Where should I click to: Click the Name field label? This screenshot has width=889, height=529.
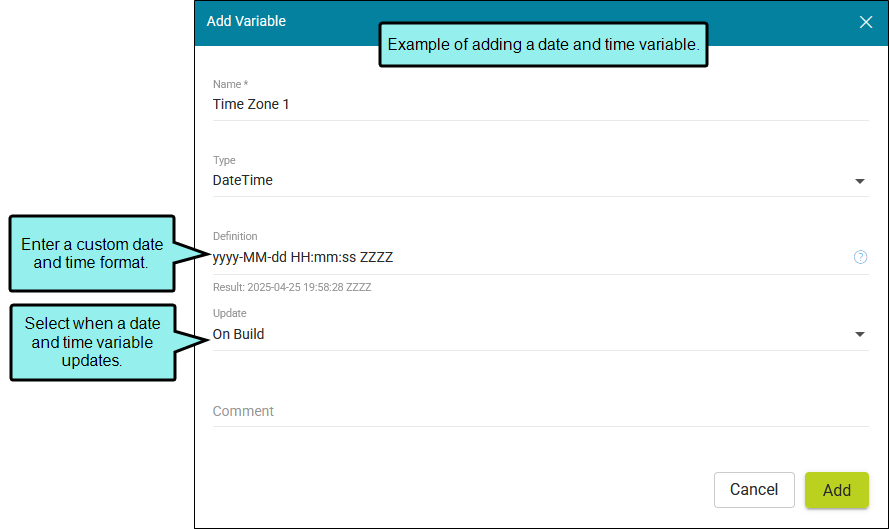(230, 84)
